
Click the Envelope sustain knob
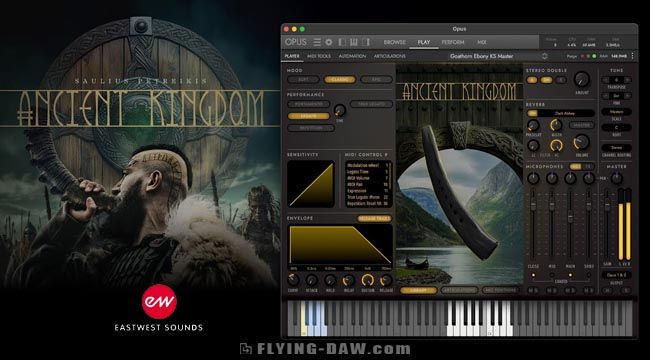click(367, 280)
